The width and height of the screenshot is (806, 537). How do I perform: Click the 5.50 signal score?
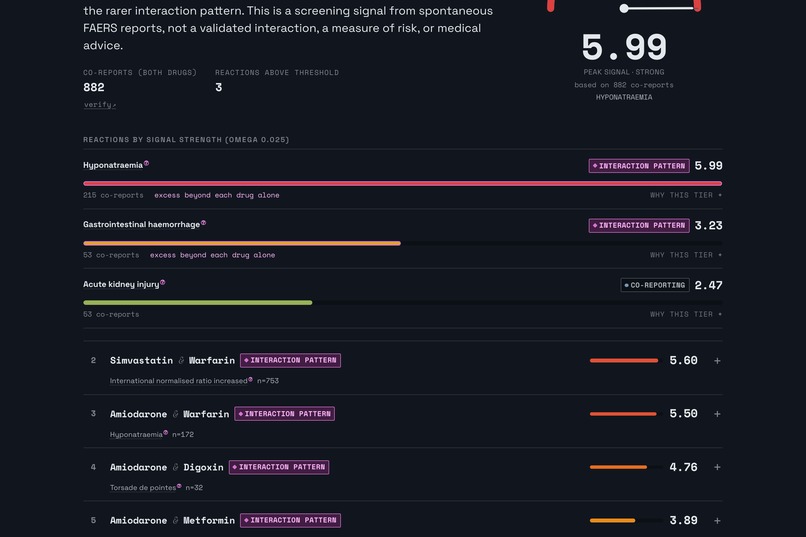click(x=683, y=414)
